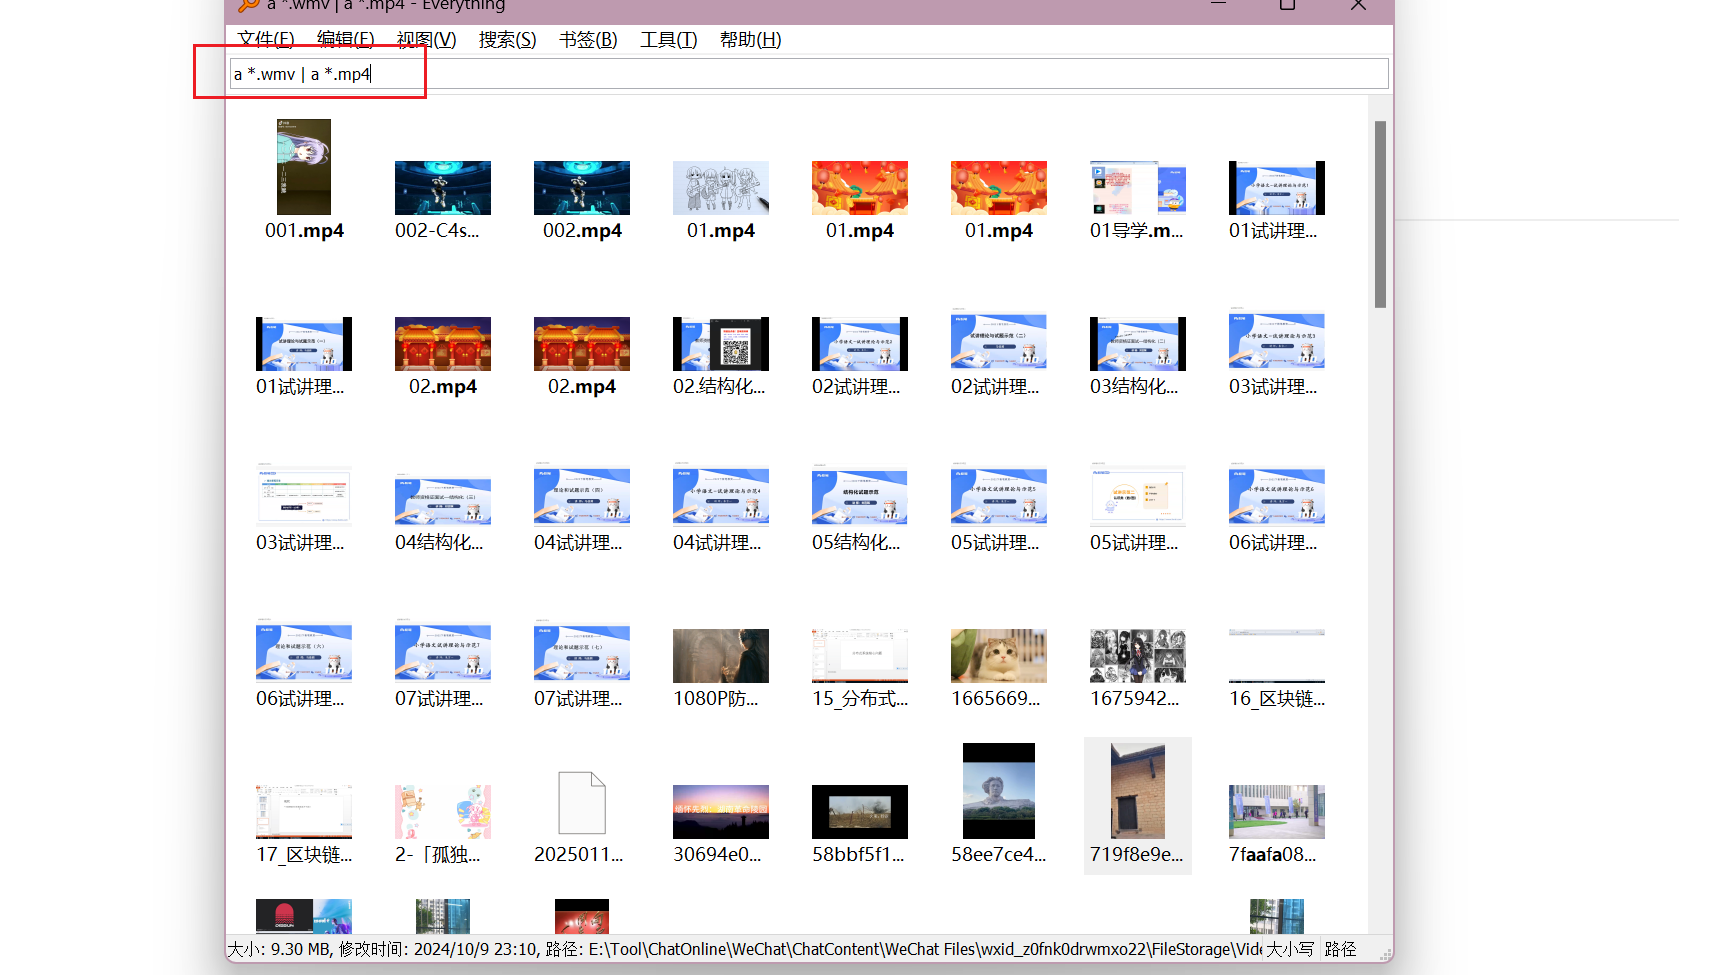Select the 05结构化... video file

[860, 512]
